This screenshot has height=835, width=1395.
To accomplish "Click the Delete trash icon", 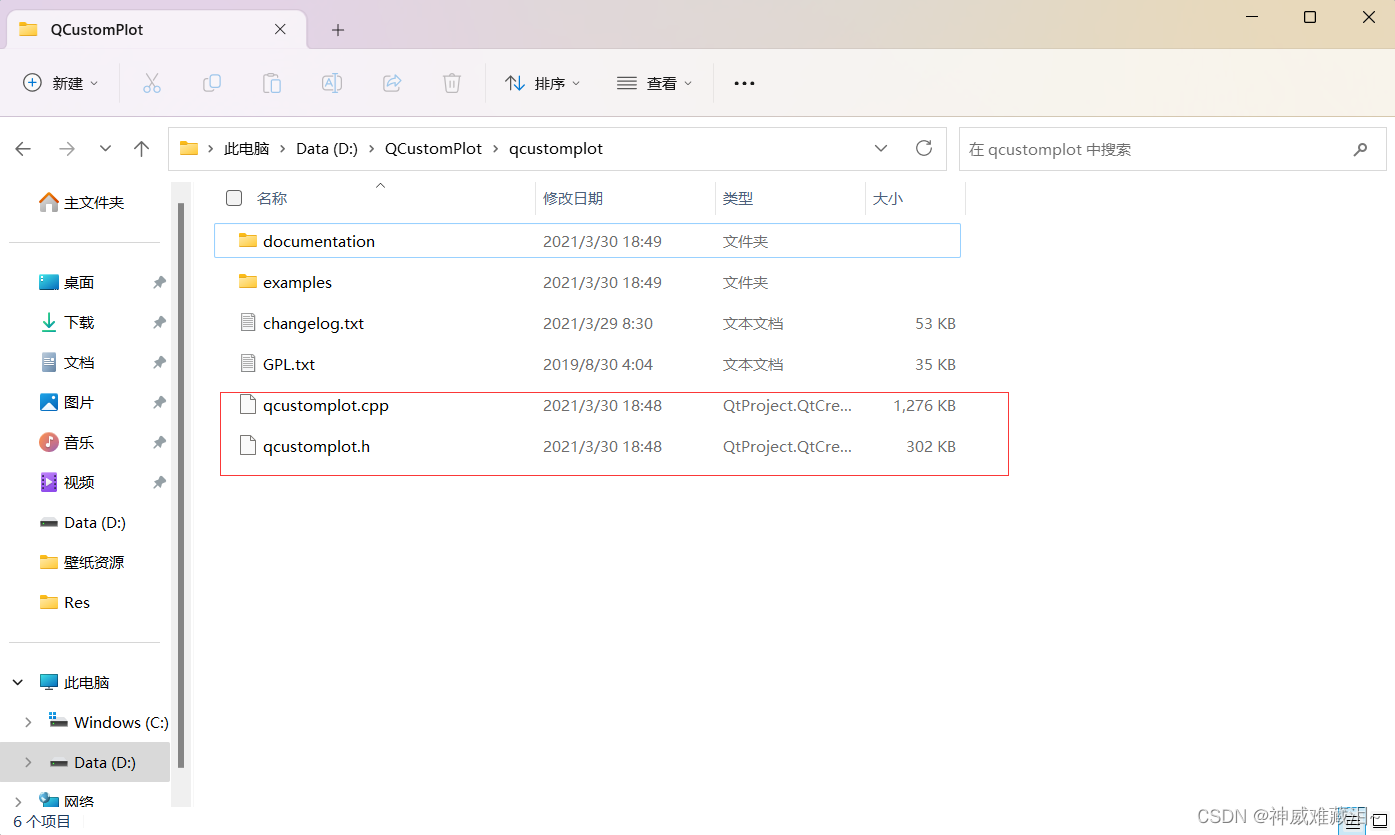I will (x=452, y=83).
